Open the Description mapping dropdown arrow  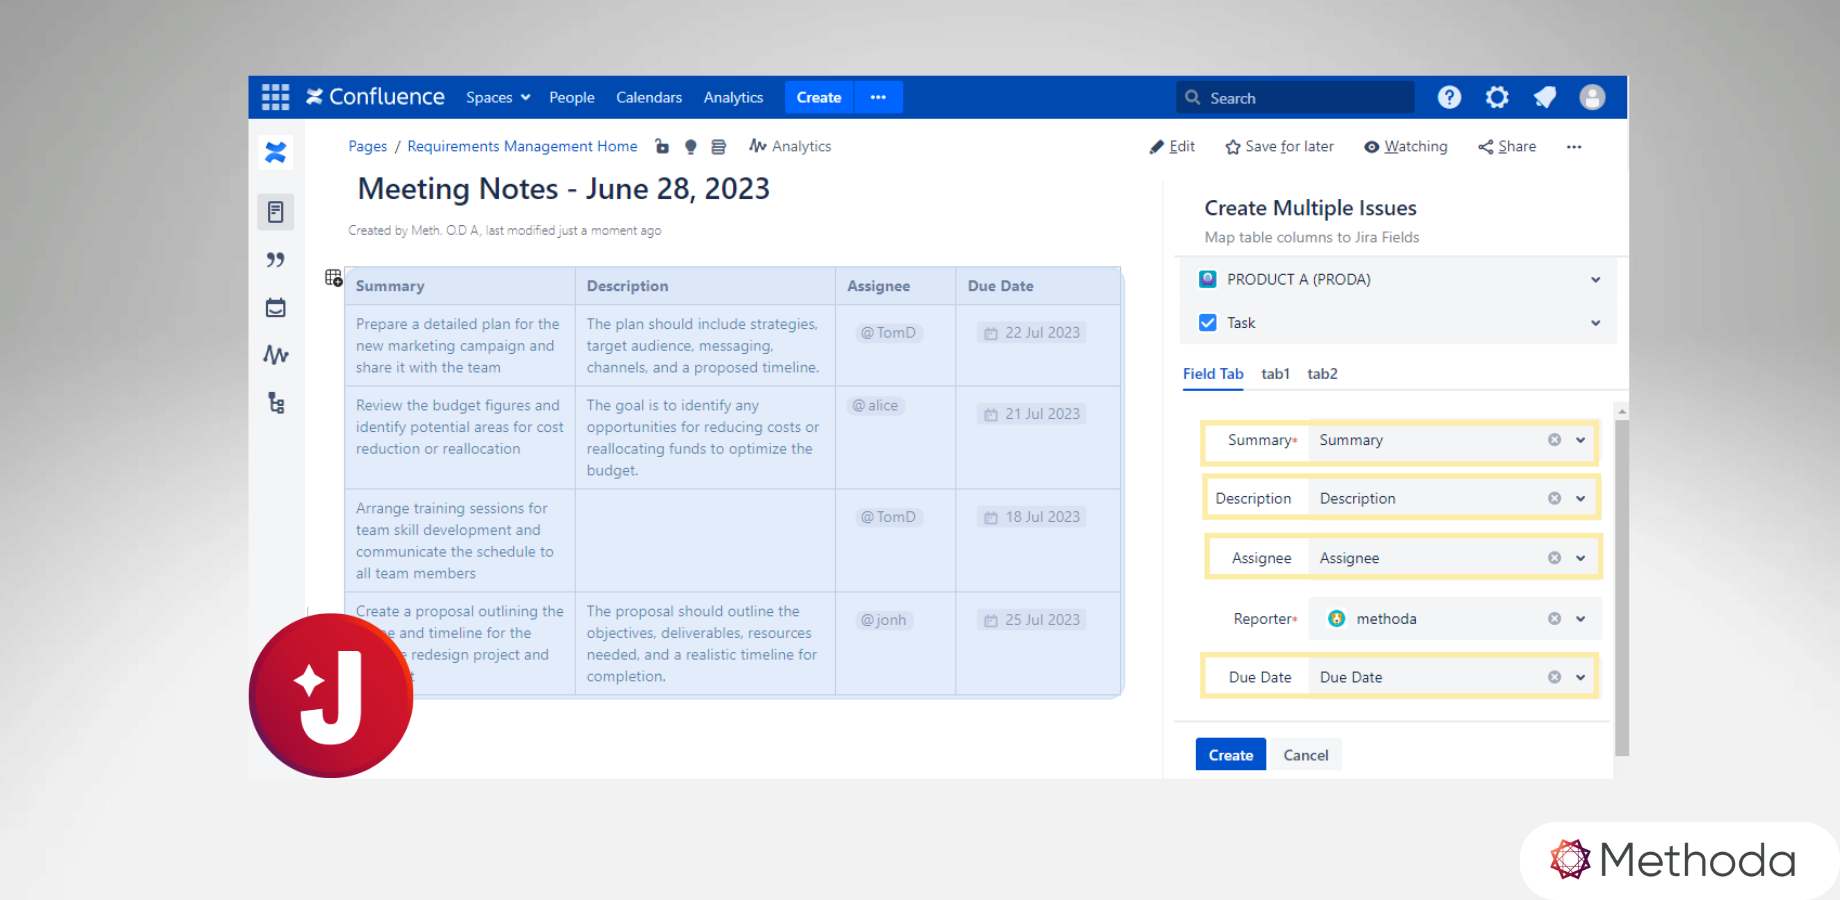point(1581,498)
